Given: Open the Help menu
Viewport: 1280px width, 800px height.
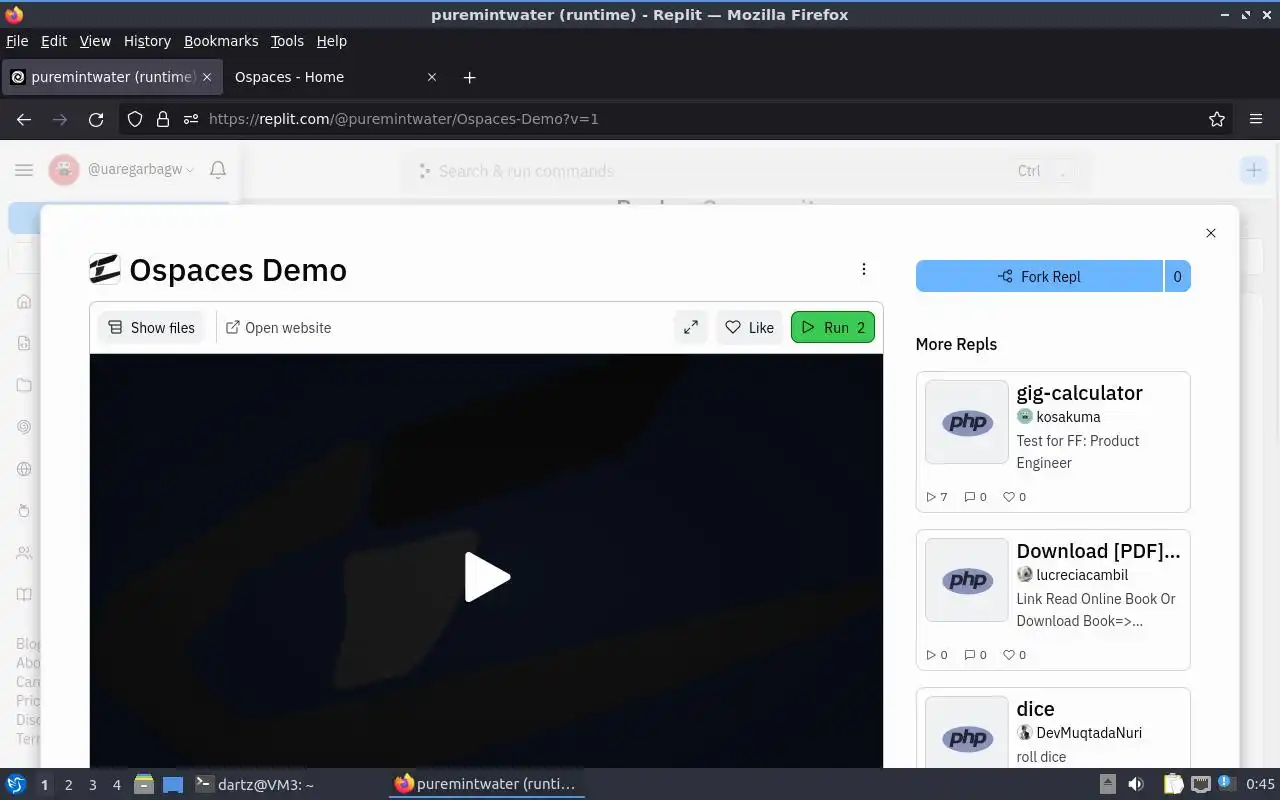Looking at the screenshot, I should point(331,41).
